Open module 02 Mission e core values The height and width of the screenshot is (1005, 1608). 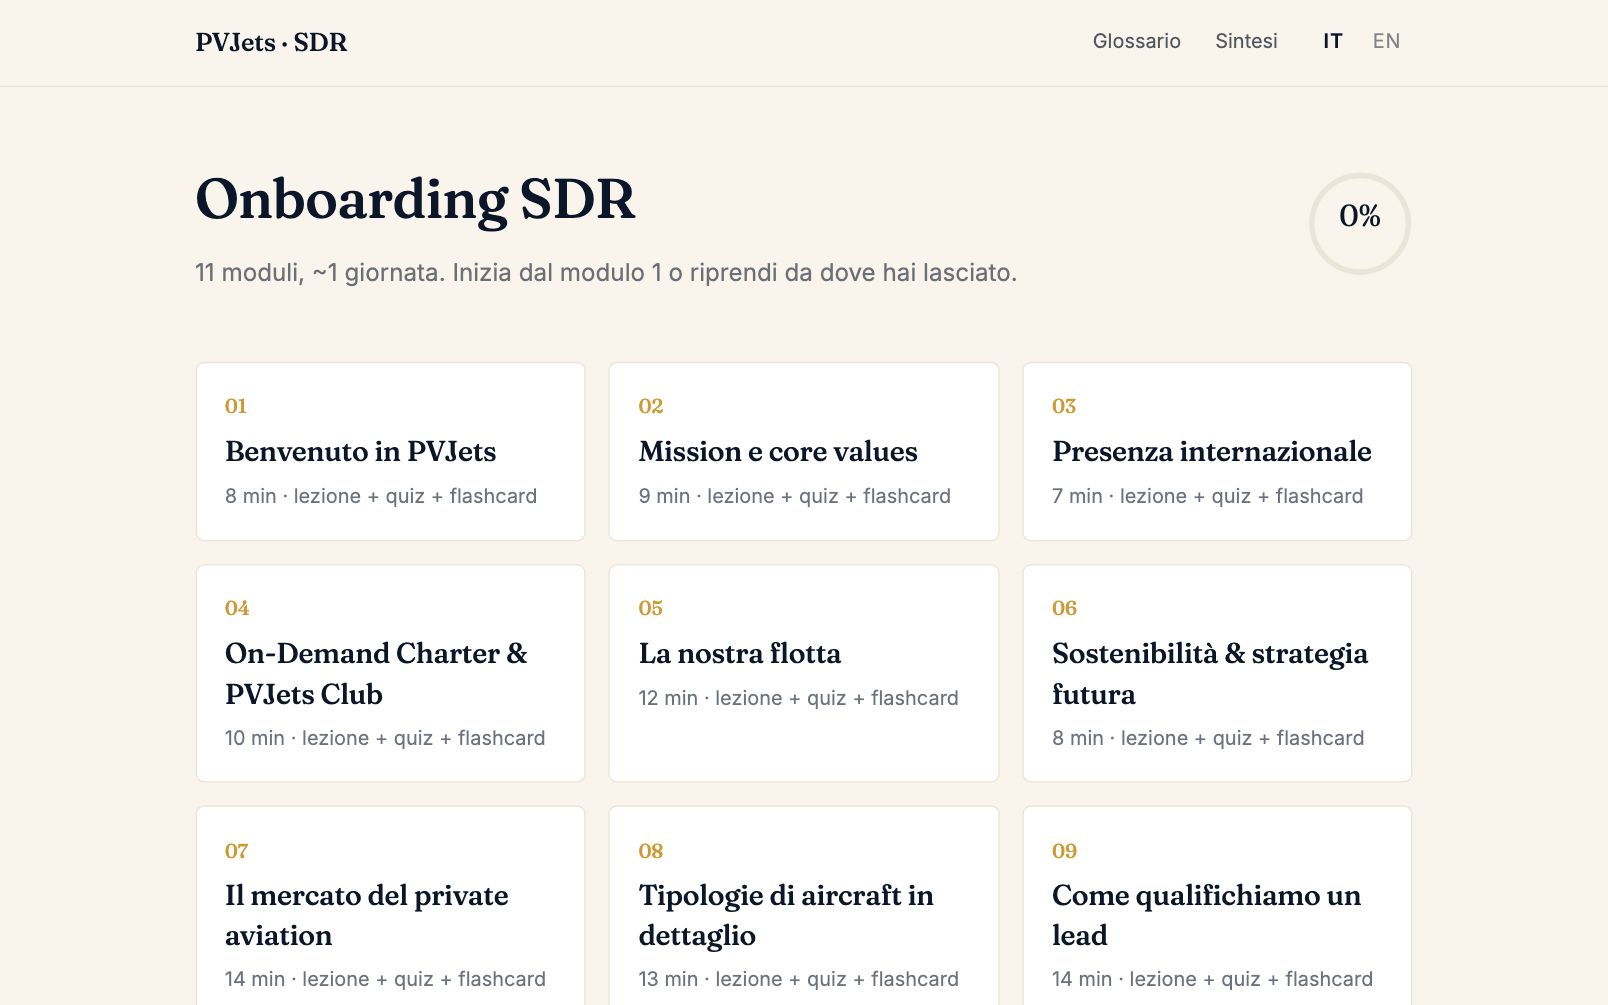coord(804,451)
